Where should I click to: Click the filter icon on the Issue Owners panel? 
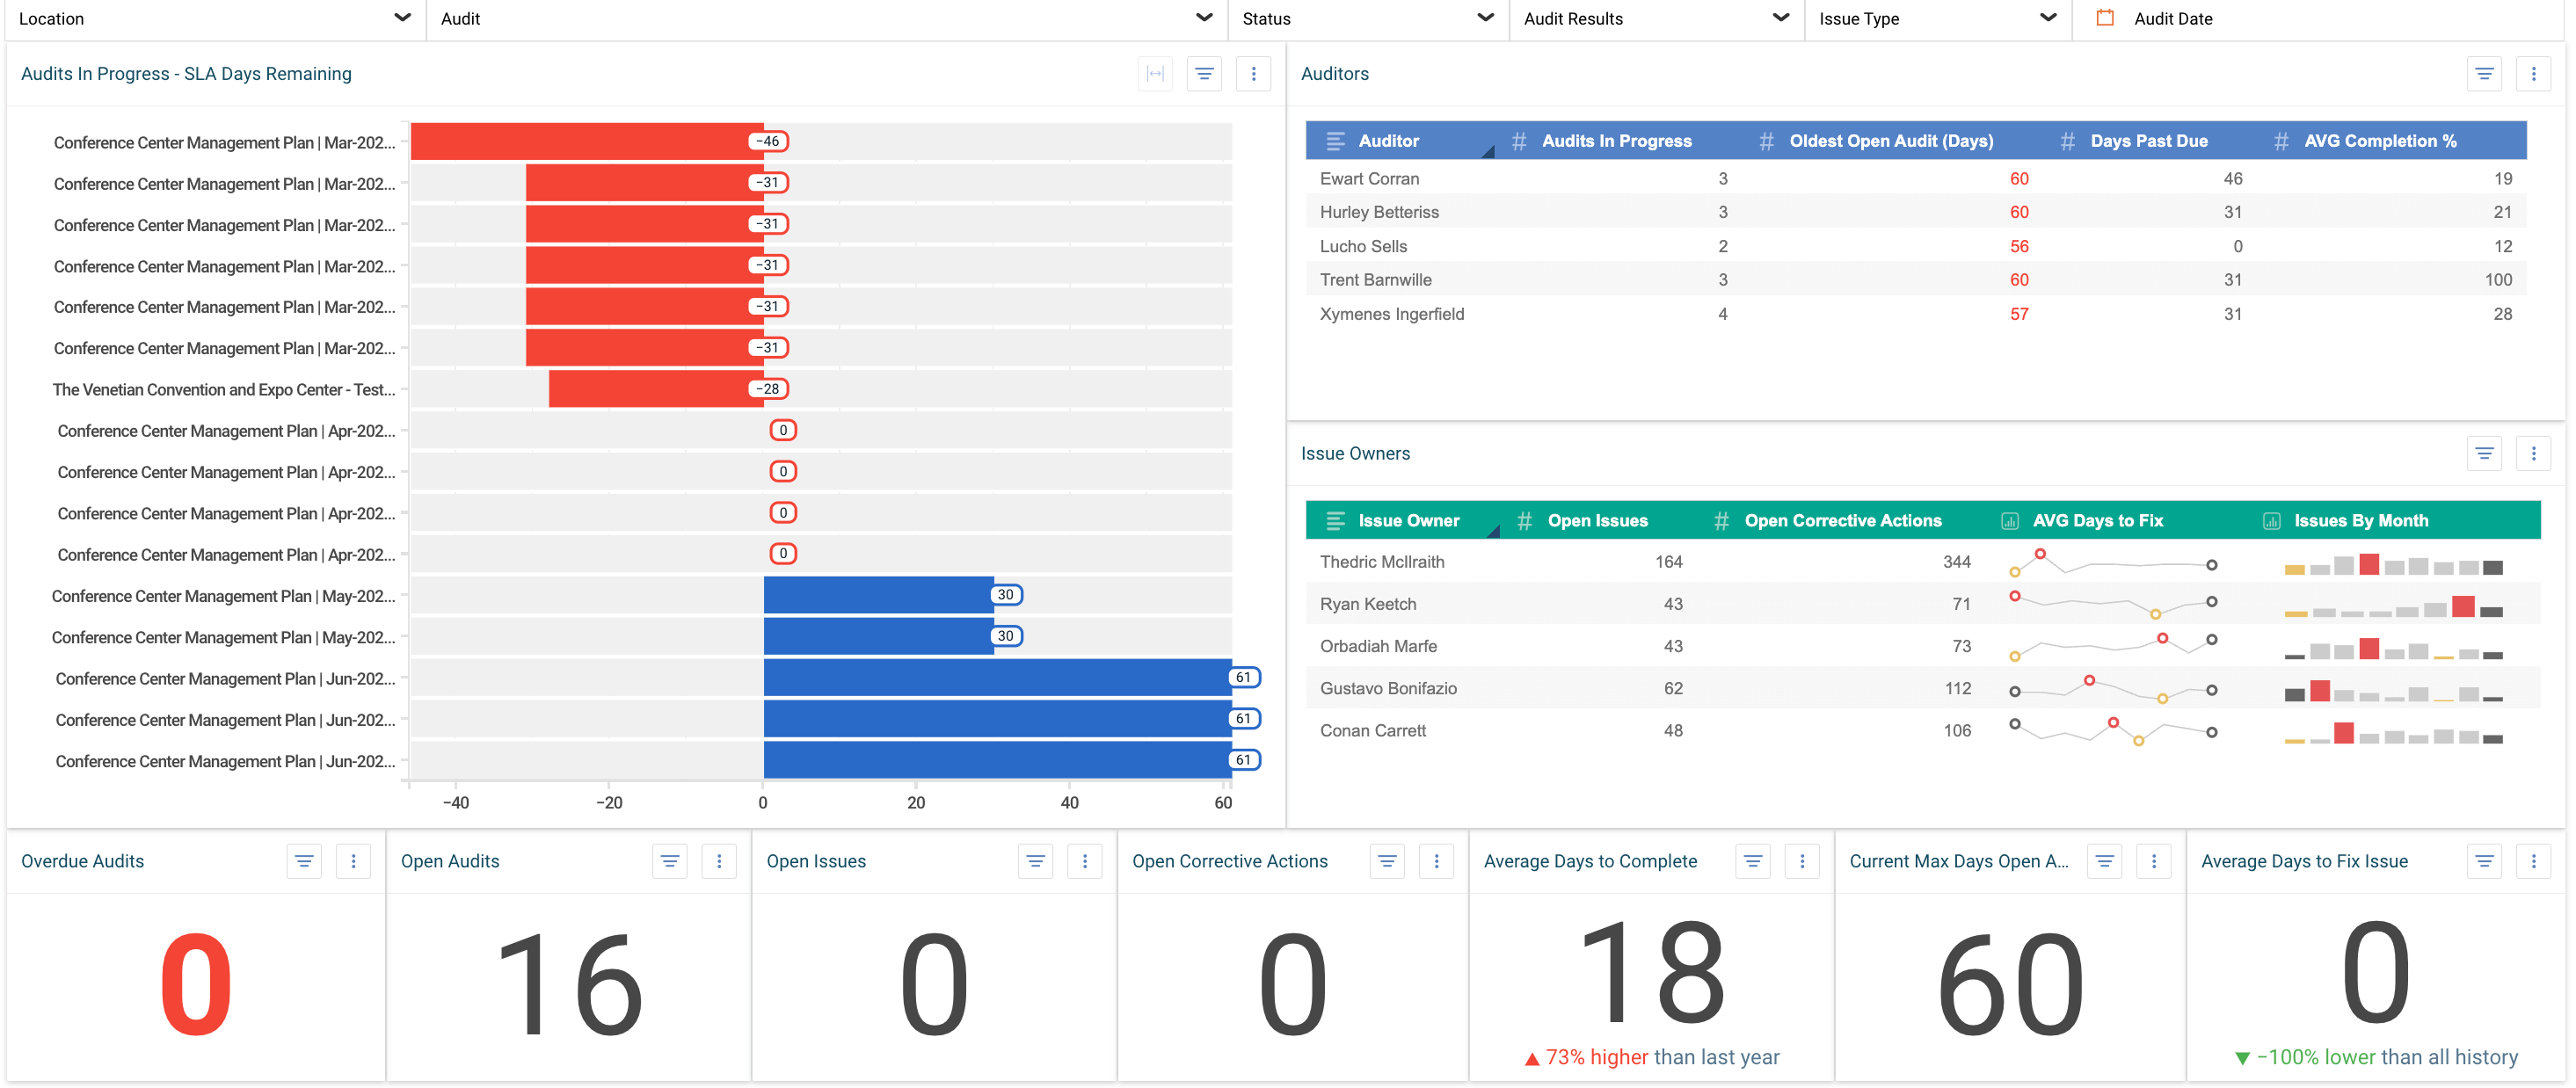point(2484,453)
